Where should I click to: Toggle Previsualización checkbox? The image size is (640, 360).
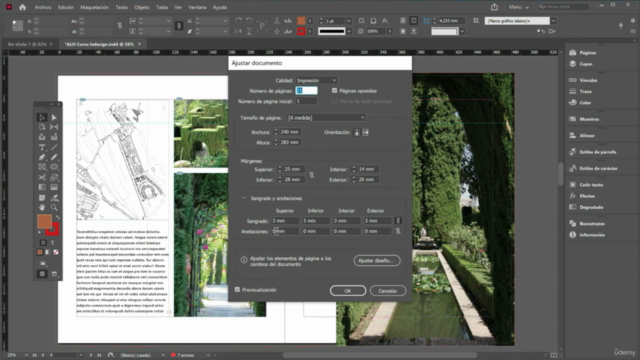[x=237, y=289]
